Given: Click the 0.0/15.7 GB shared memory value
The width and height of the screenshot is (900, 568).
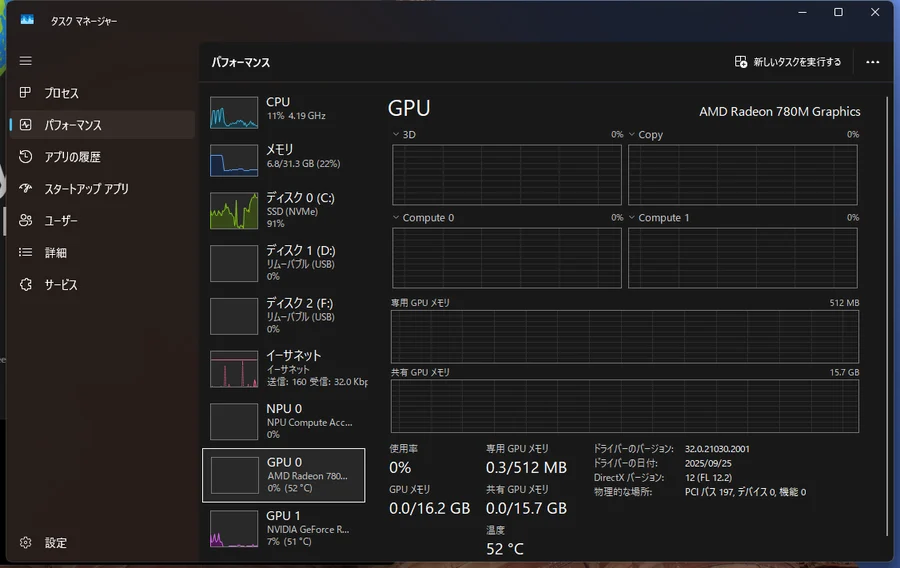Looking at the screenshot, I should point(526,508).
